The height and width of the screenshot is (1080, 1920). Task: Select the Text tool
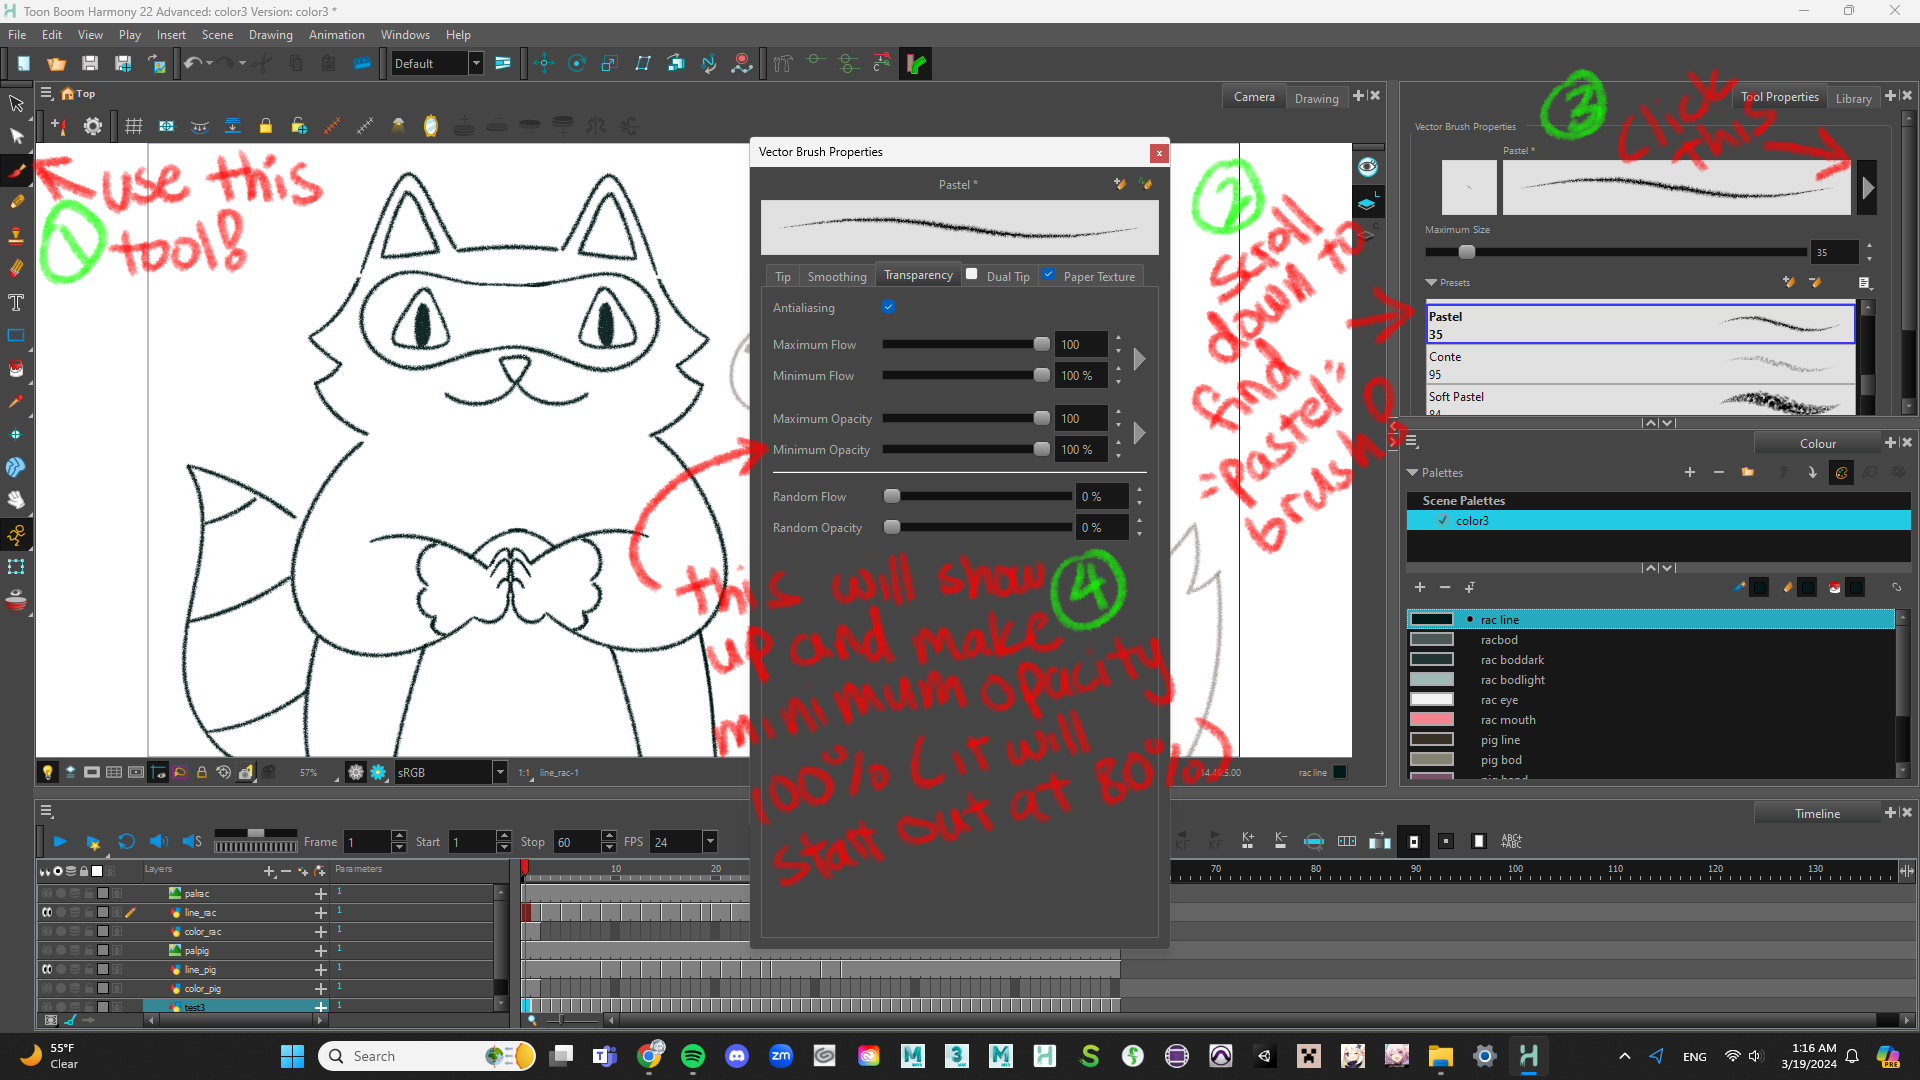tap(16, 302)
